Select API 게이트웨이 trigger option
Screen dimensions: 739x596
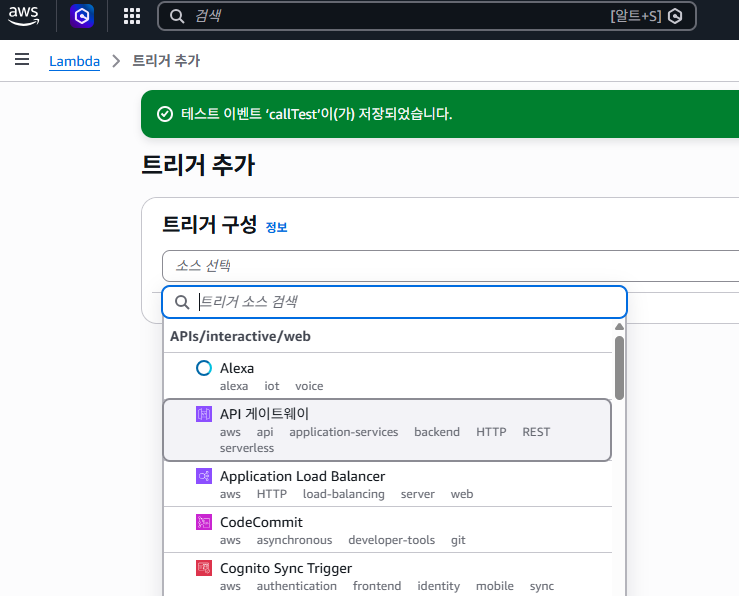pos(387,430)
